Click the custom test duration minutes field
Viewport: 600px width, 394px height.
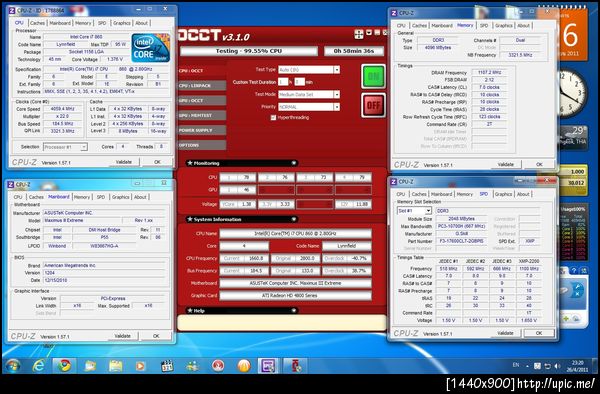(300, 82)
